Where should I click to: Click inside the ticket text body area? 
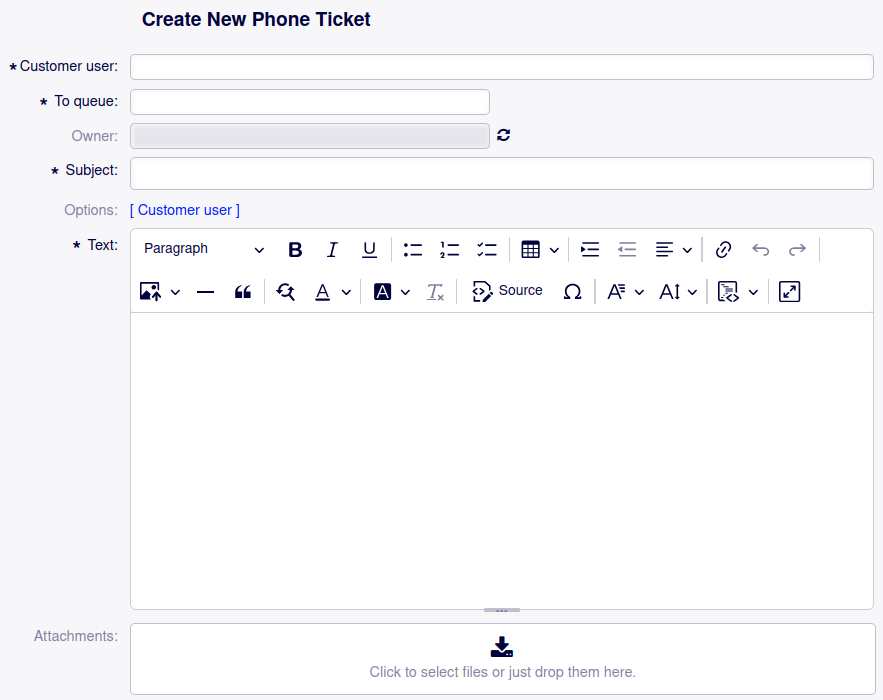pyautogui.click(x=502, y=461)
